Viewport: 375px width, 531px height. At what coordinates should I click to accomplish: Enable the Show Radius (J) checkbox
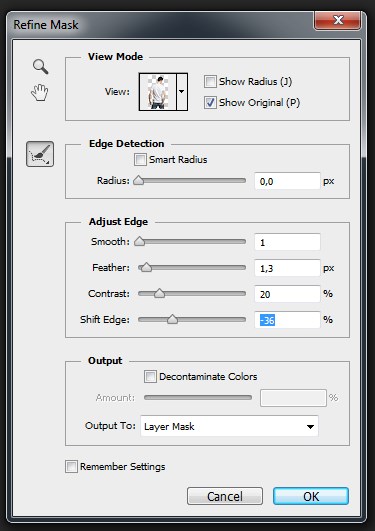click(x=210, y=82)
